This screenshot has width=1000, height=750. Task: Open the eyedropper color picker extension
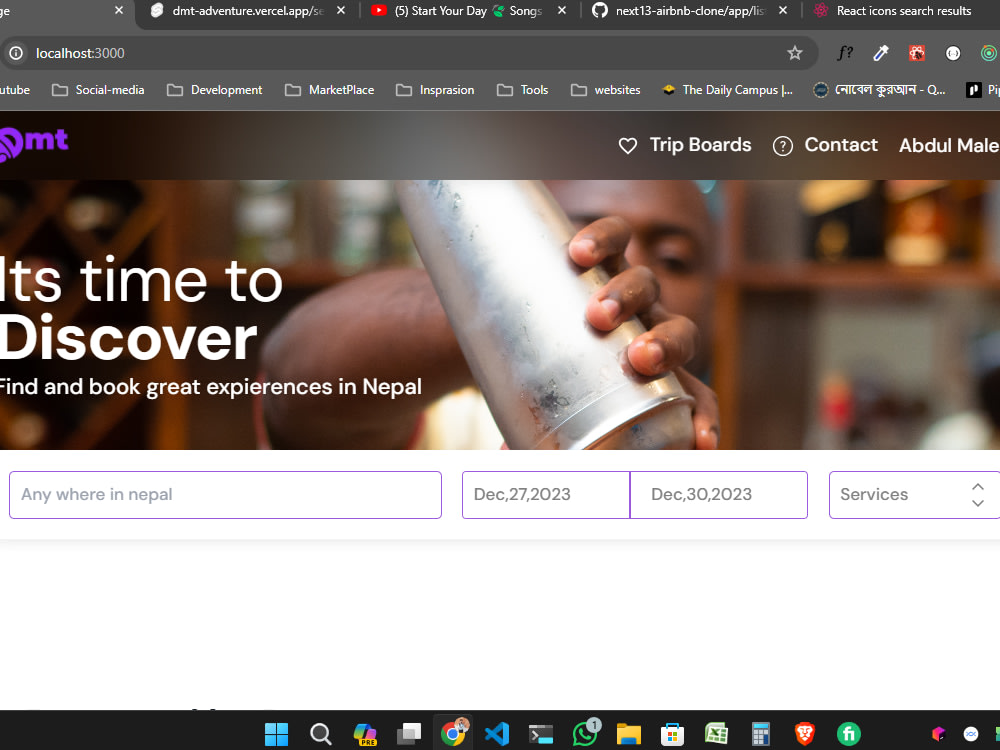[881, 53]
